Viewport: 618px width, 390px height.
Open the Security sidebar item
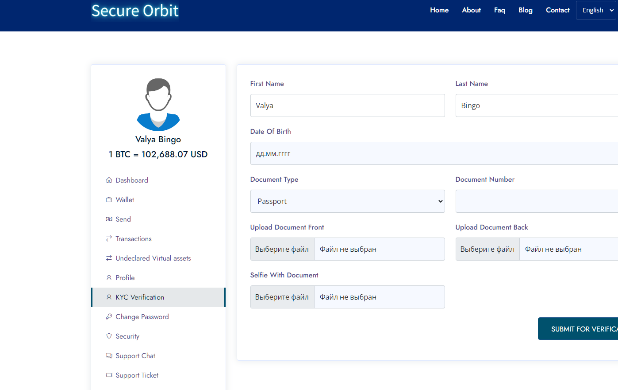click(x=158, y=336)
